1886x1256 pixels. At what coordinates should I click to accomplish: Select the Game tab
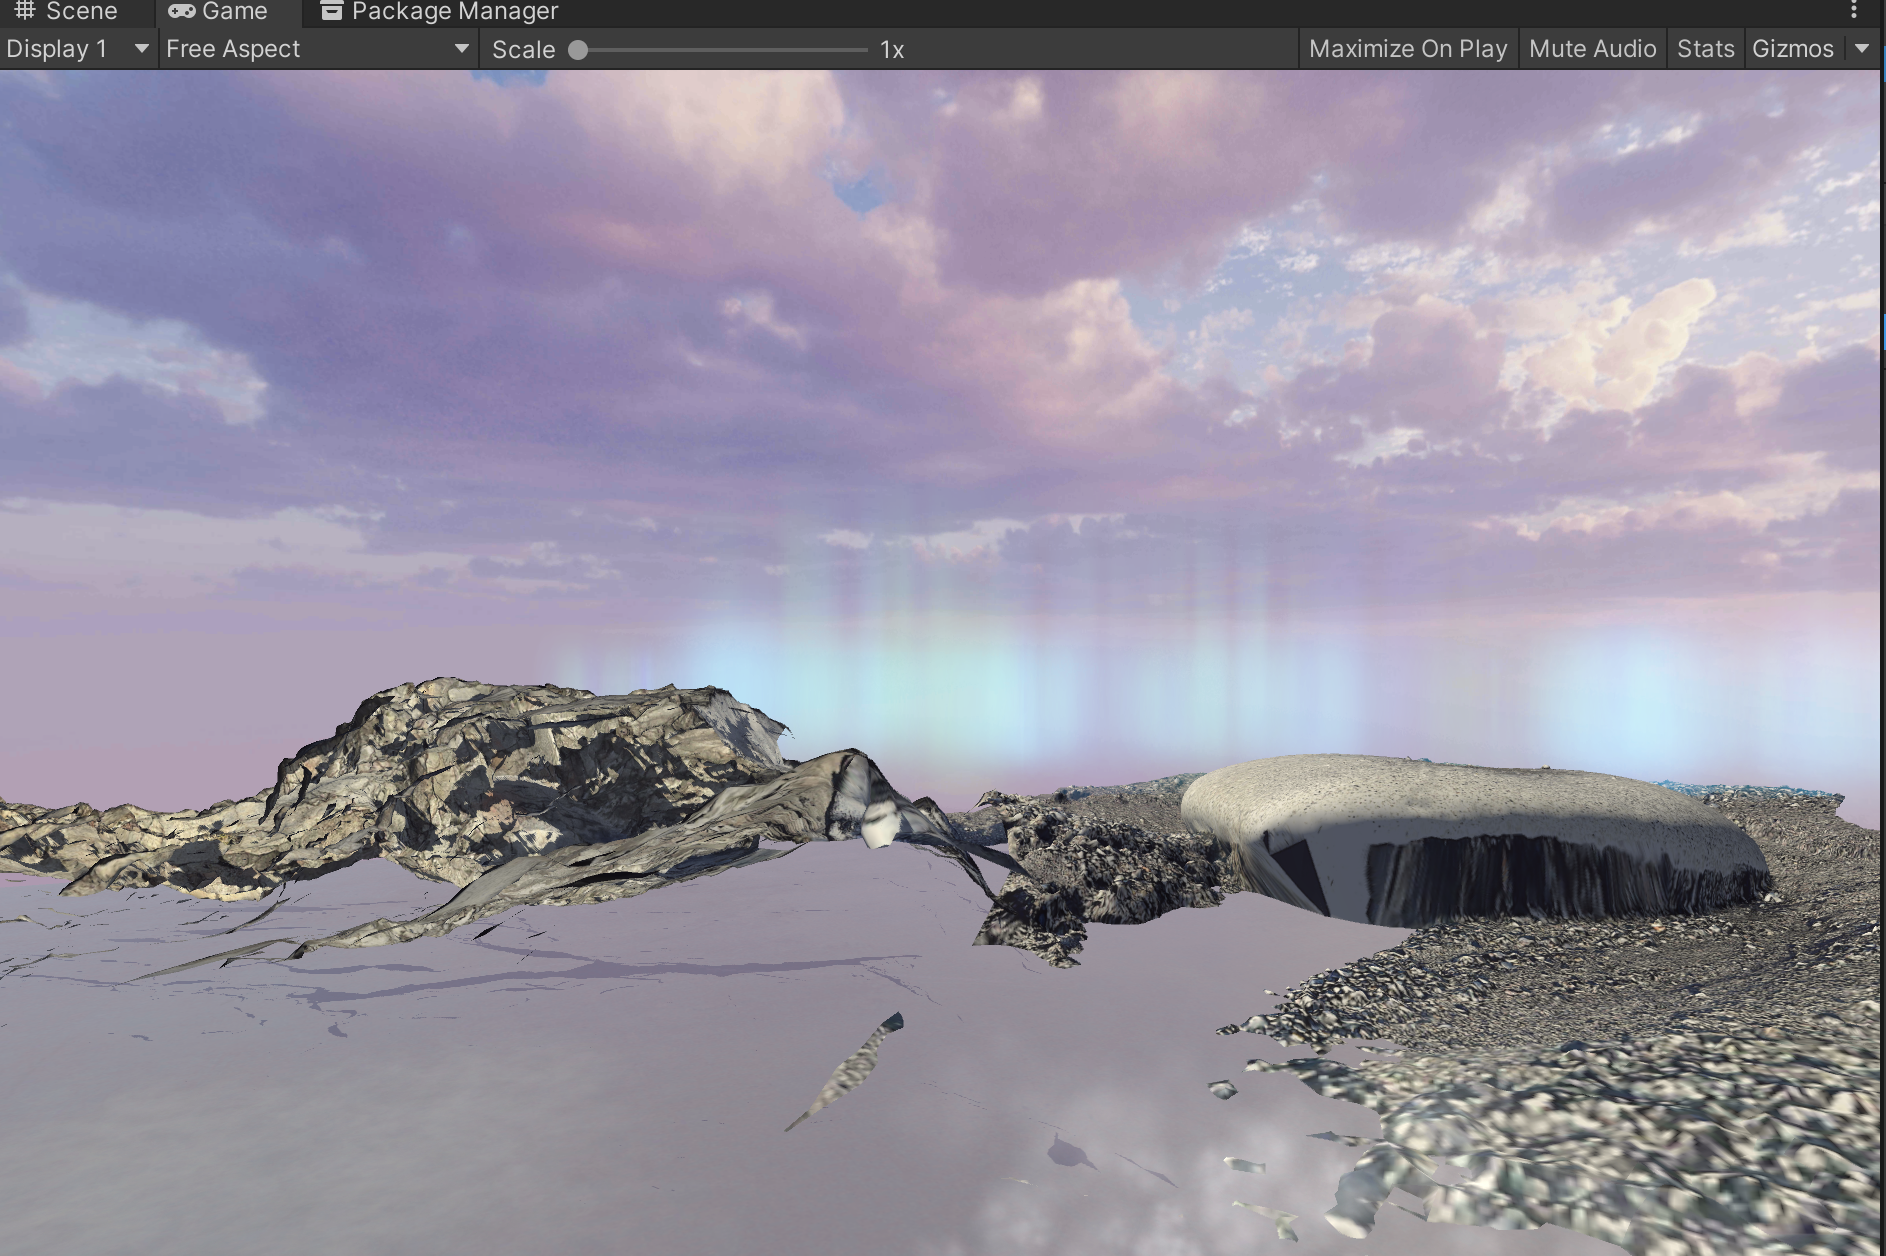click(219, 12)
